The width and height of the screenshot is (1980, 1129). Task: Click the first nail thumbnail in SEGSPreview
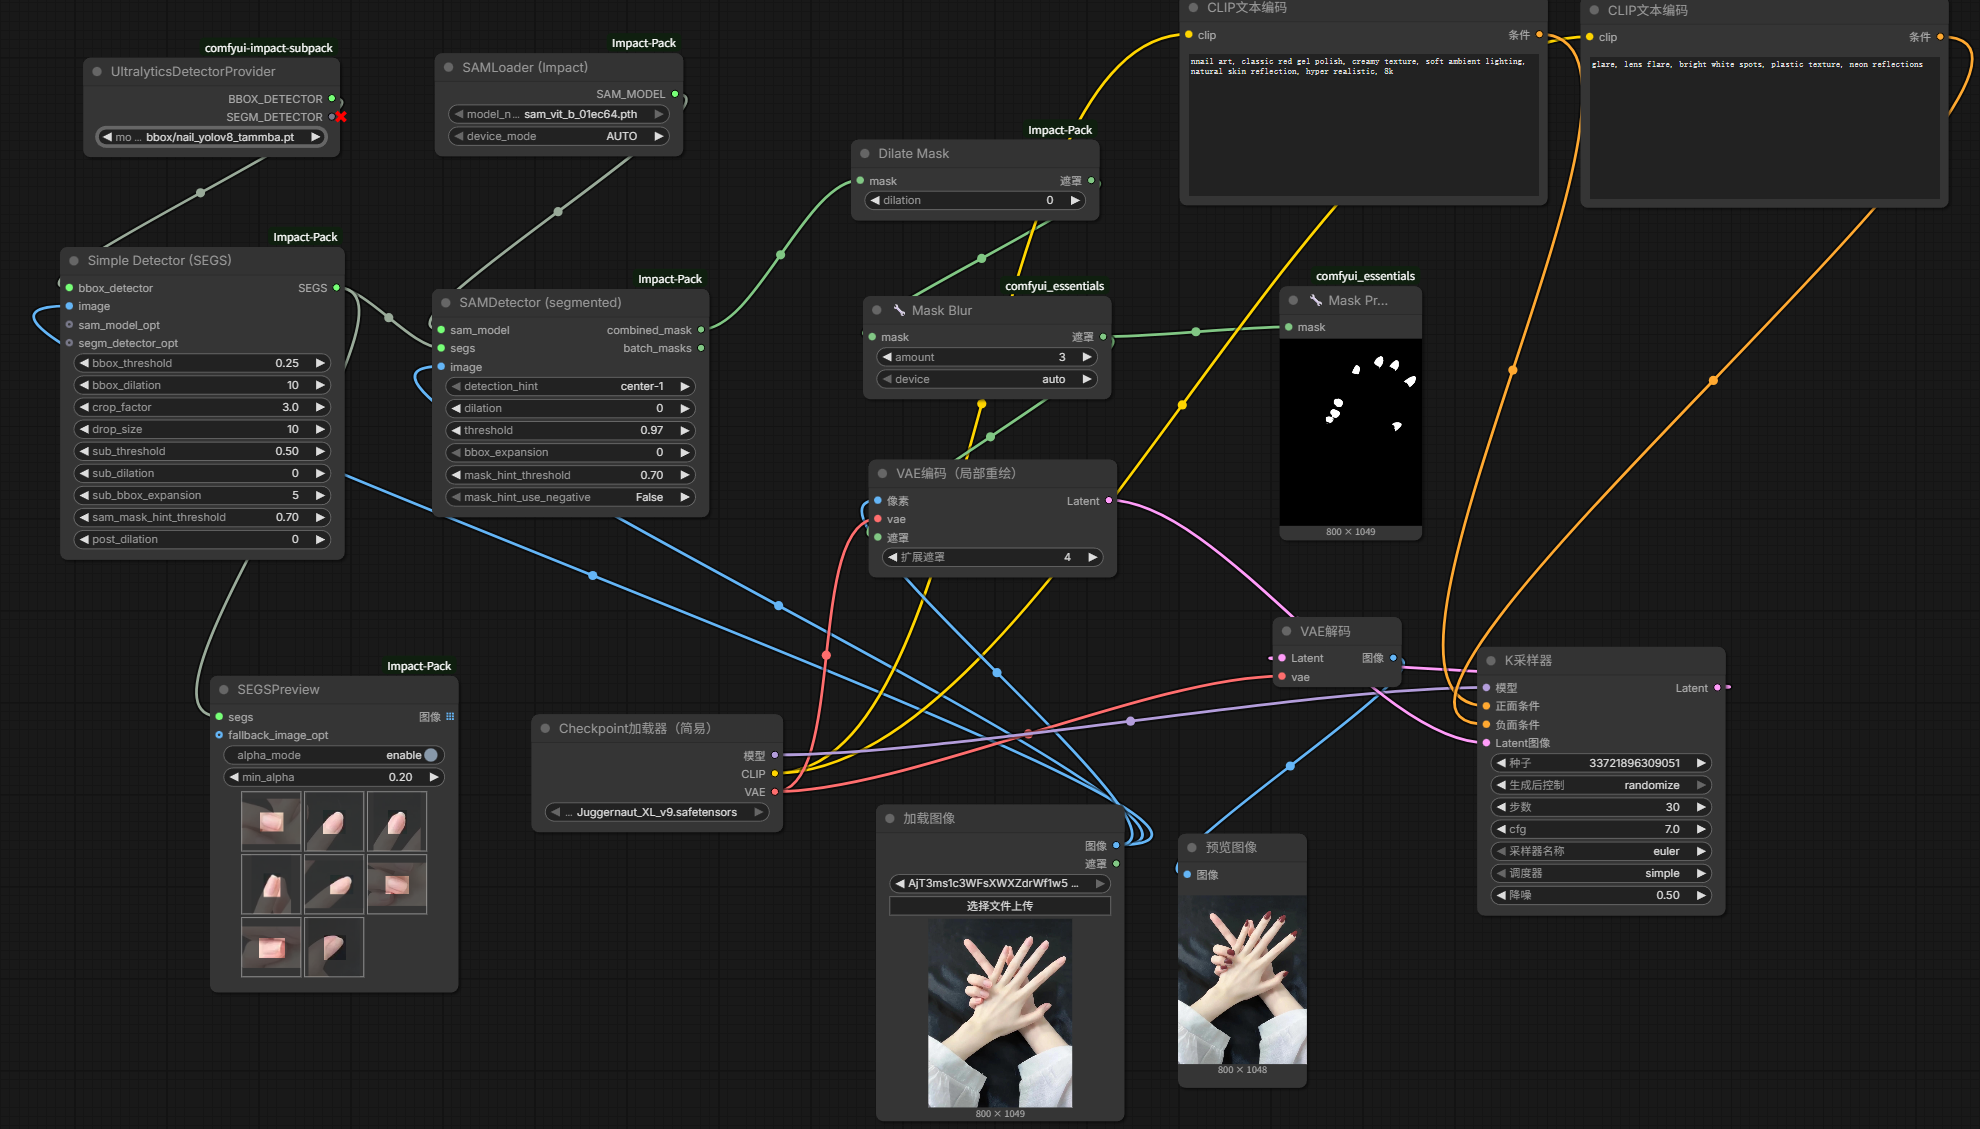pos(271,821)
